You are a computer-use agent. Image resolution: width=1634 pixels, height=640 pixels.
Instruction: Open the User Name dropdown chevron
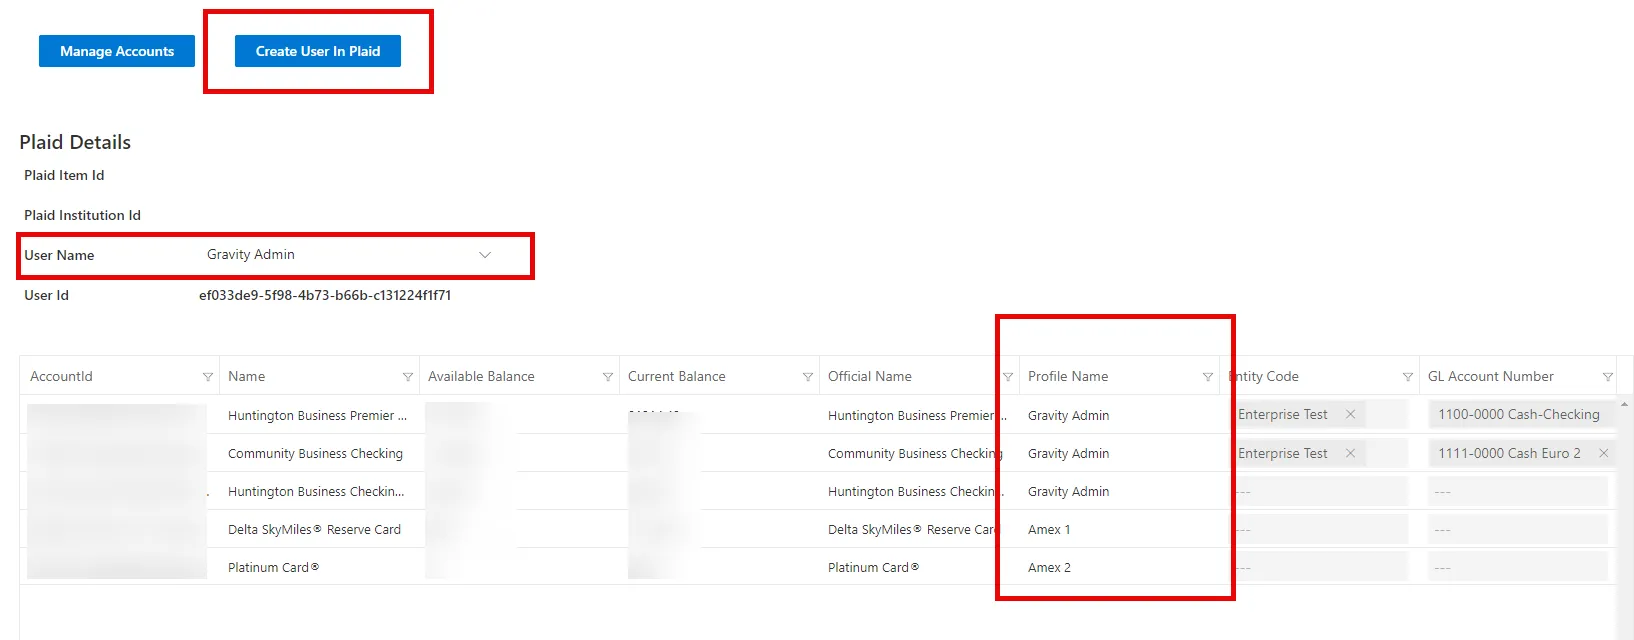tap(485, 255)
